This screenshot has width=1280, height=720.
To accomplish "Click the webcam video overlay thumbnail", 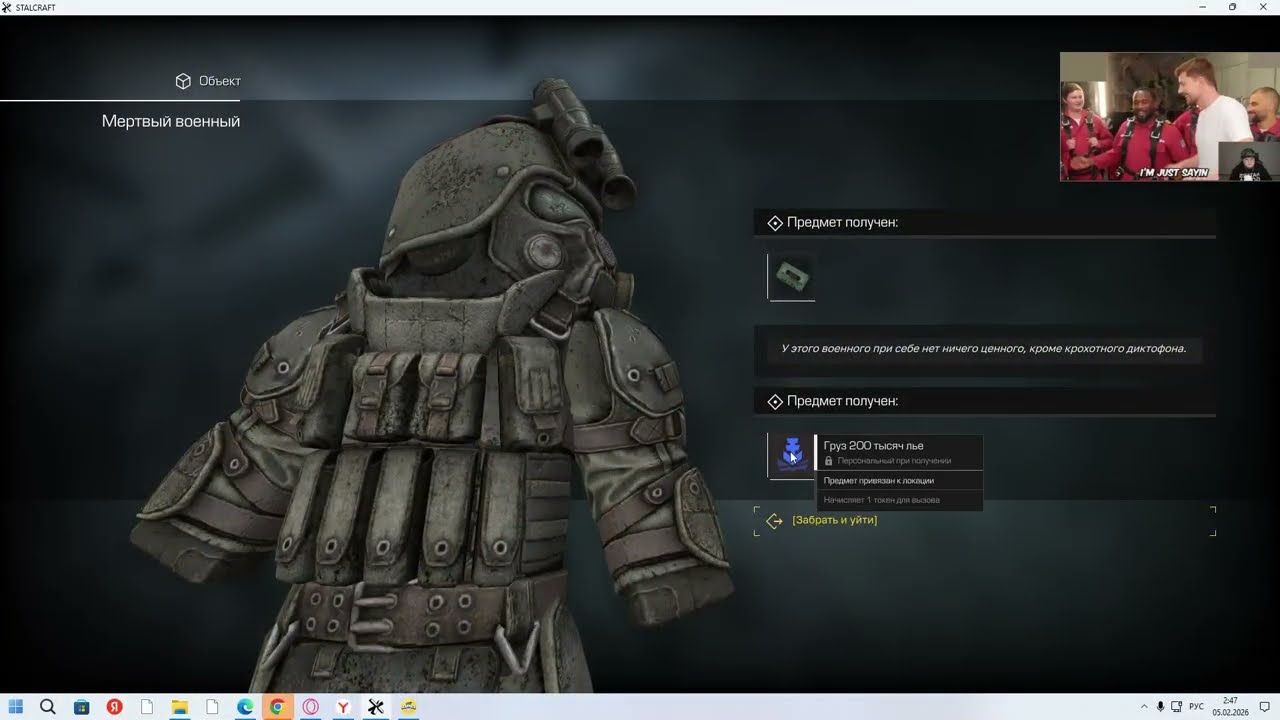I will point(1168,117).
